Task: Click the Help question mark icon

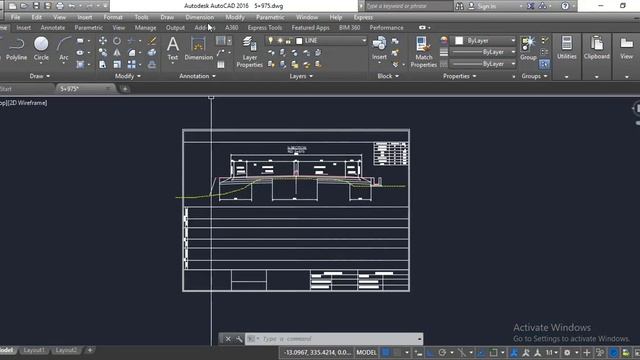Action: (x=565, y=6)
